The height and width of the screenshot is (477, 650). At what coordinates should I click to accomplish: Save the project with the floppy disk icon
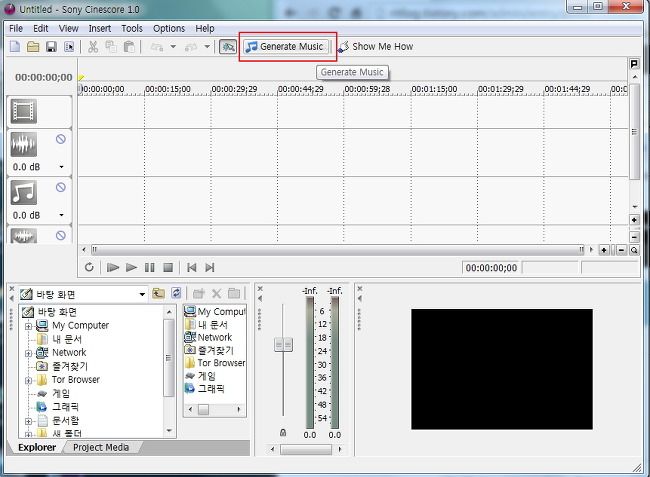coord(51,46)
